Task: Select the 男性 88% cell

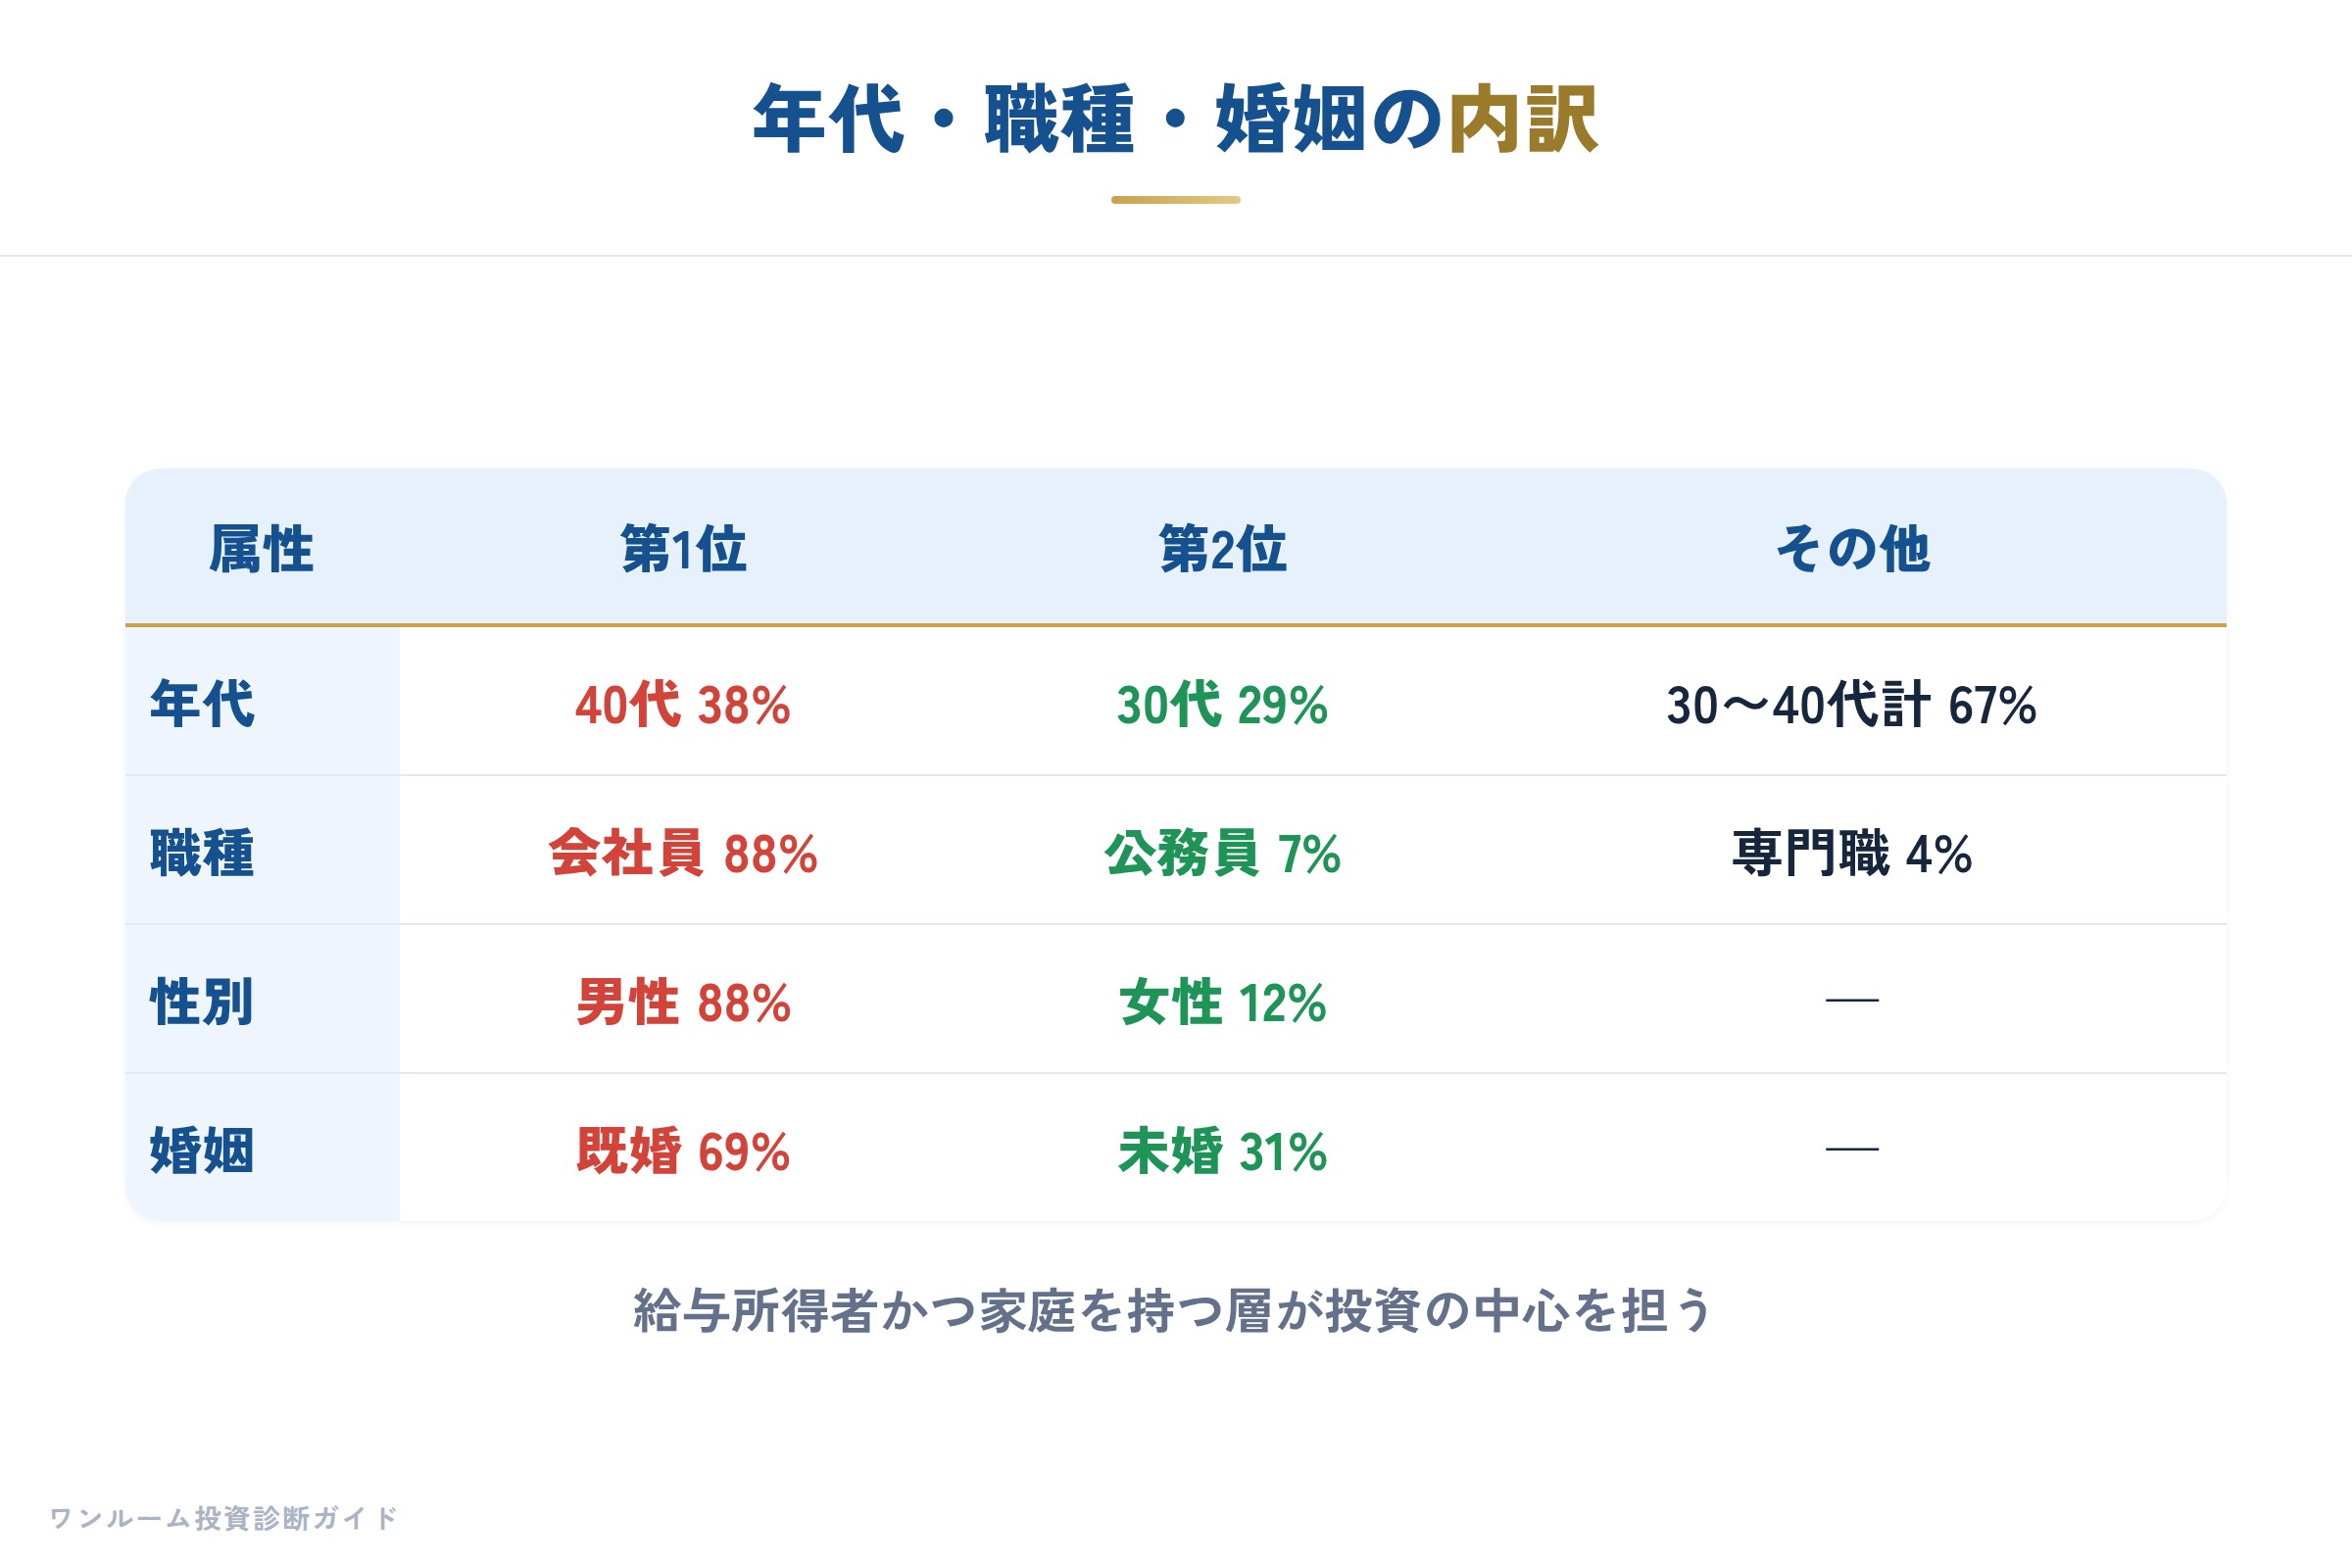Action: tap(683, 1002)
